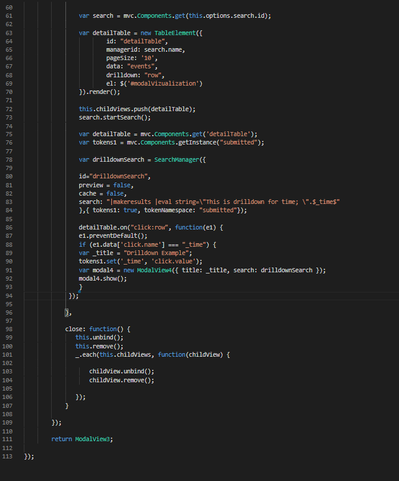Click 'SearchManager' on line 78
Image resolution: width=399 pixels, height=481 pixels.
pyautogui.click(x=177, y=160)
